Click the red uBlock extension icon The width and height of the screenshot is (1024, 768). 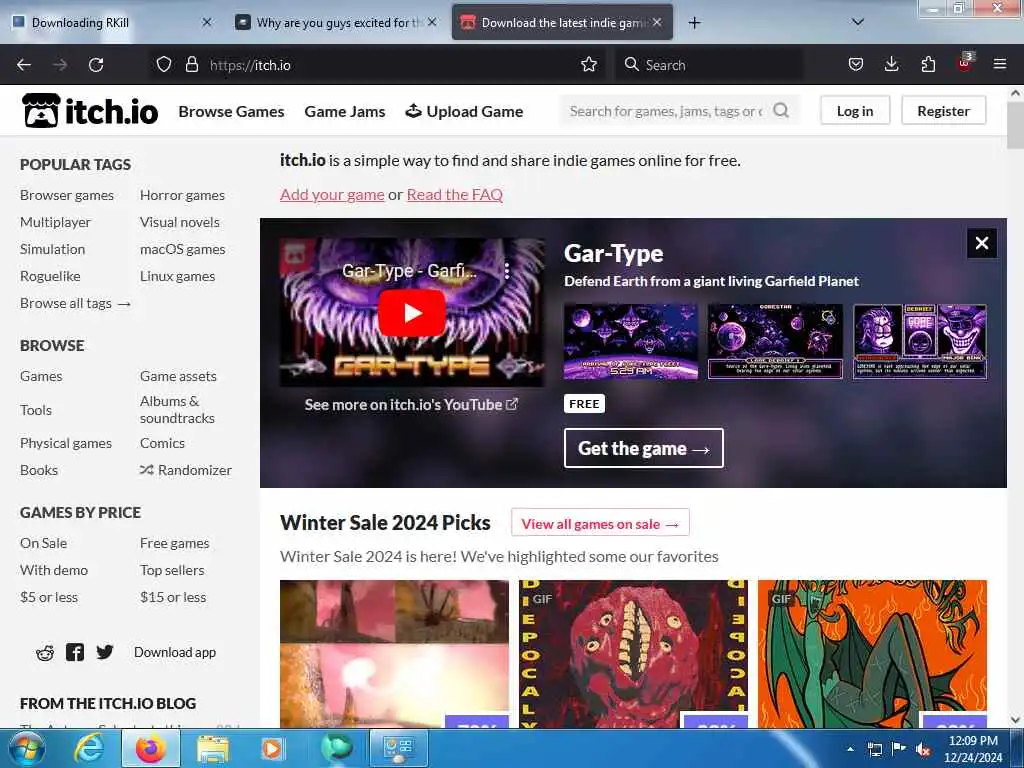(x=965, y=63)
